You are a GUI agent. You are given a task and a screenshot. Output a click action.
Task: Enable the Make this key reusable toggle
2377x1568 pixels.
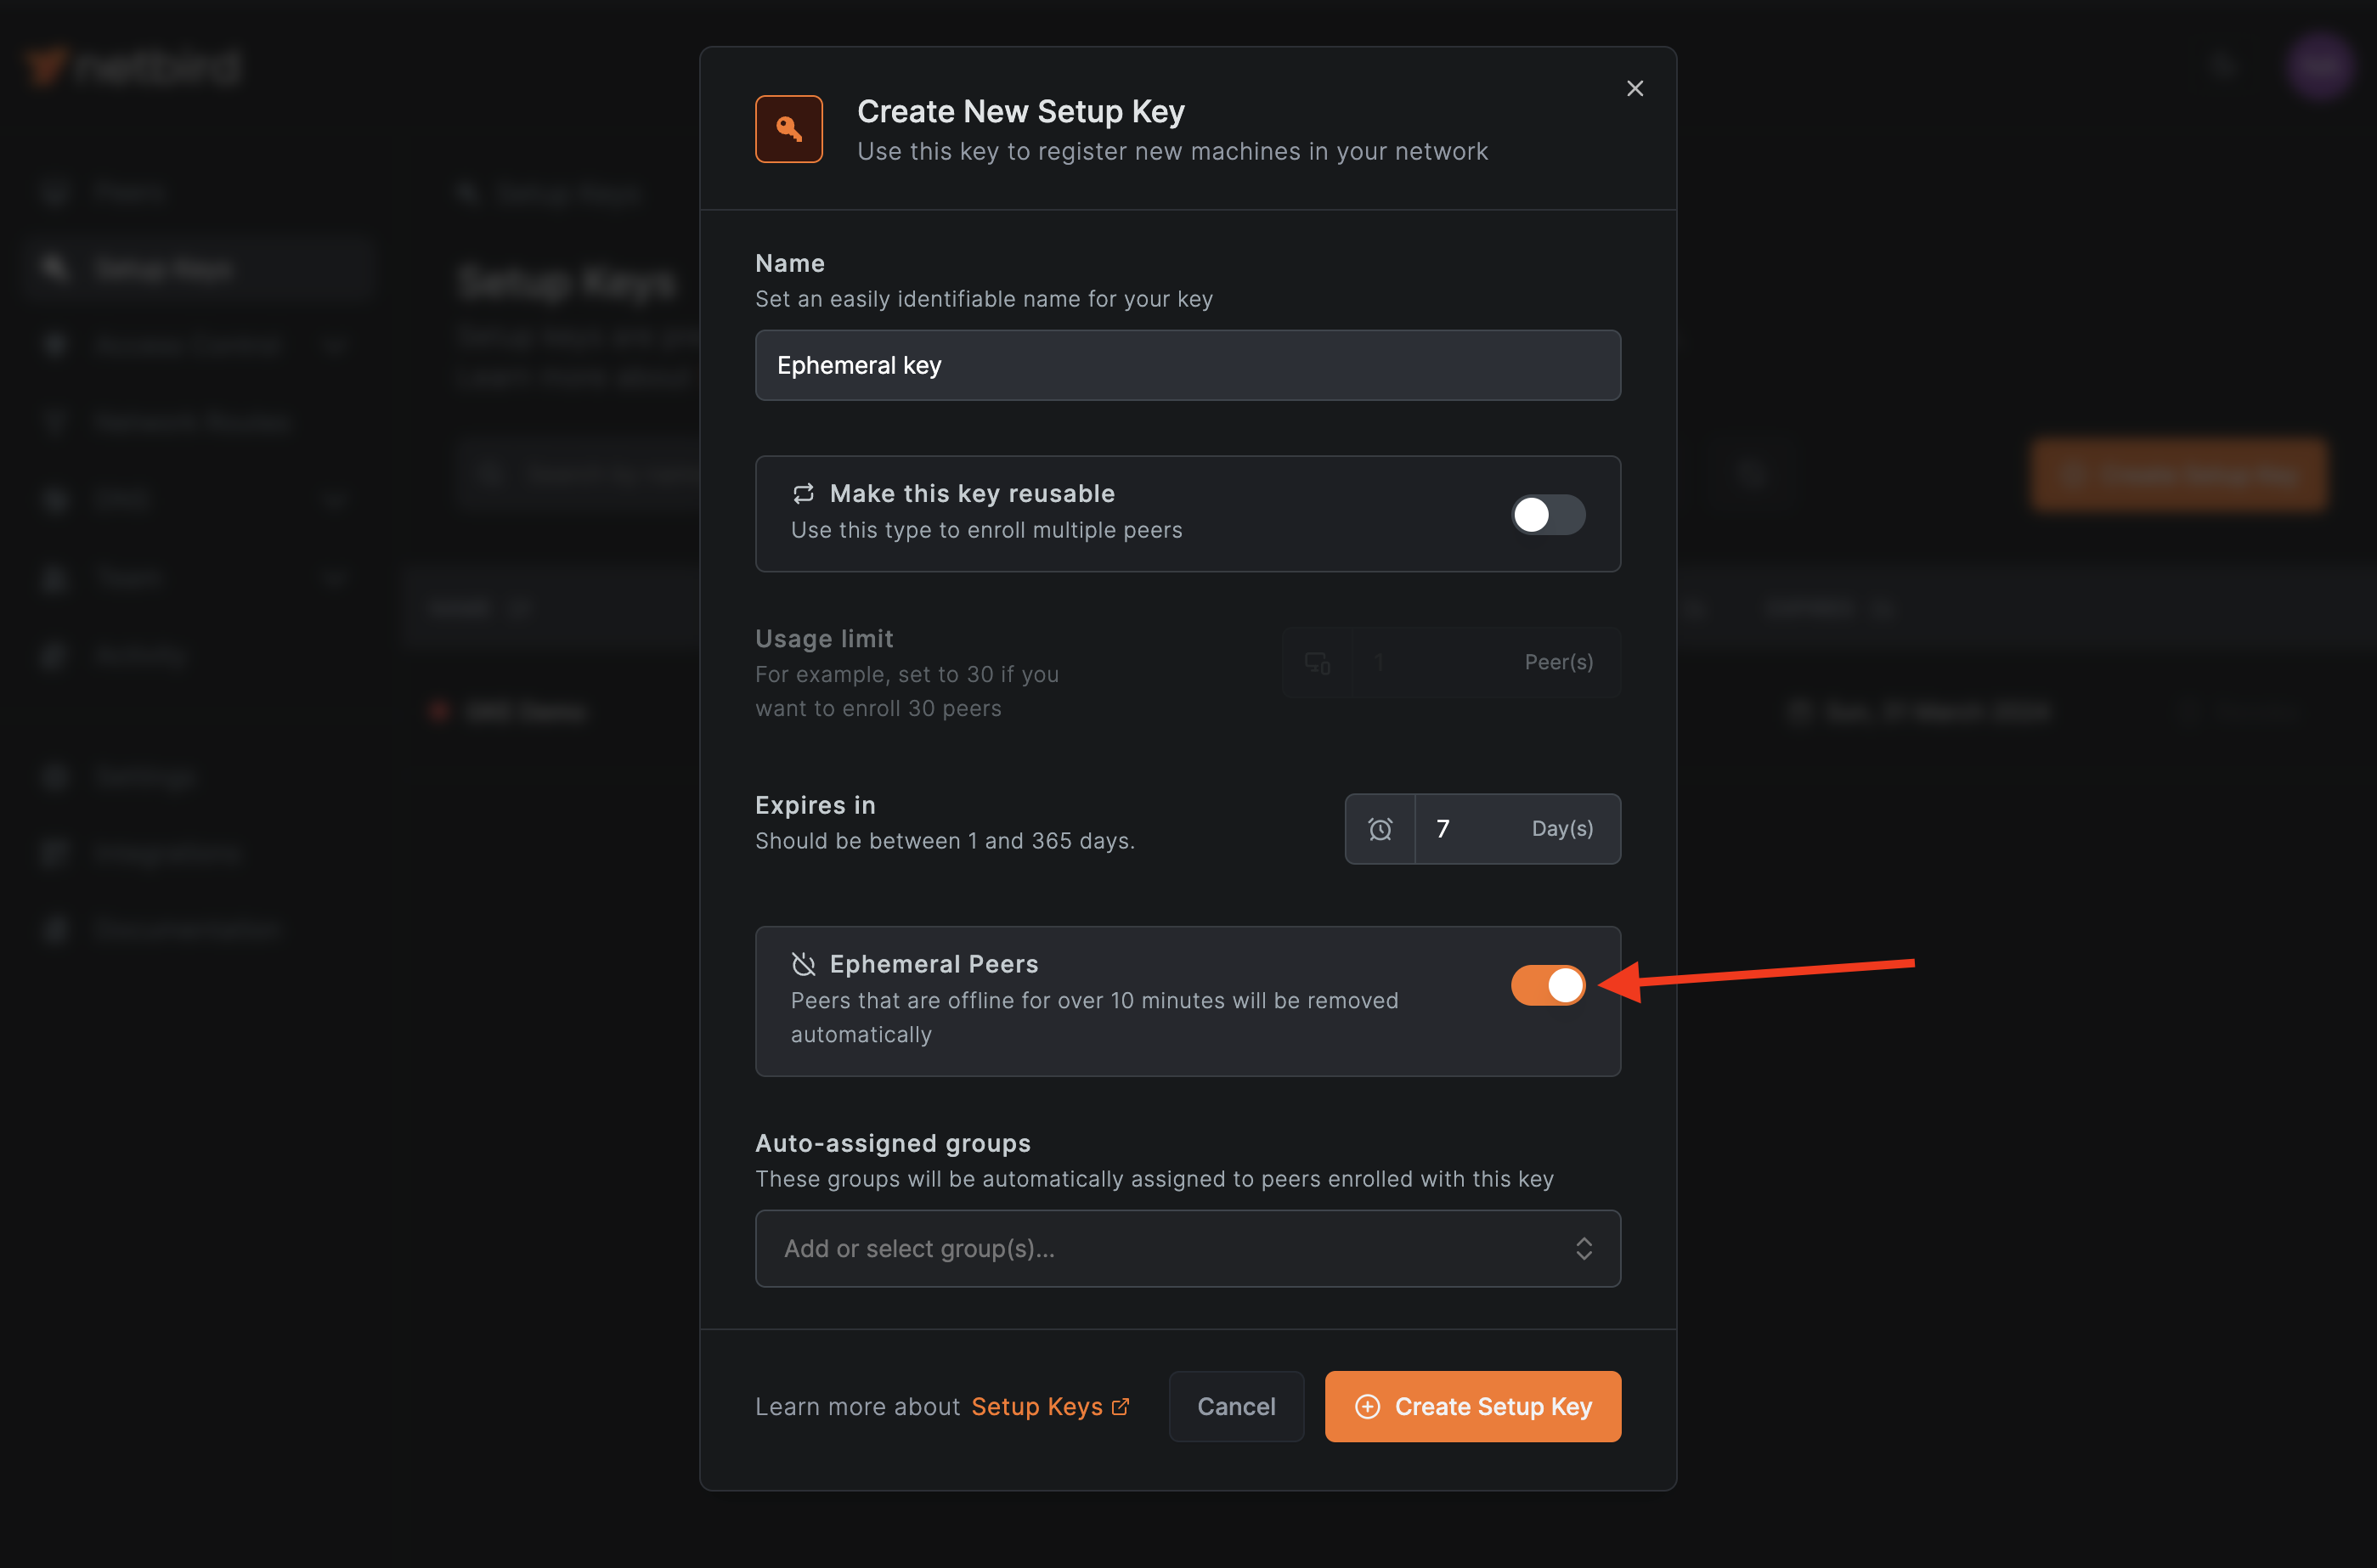click(1547, 514)
